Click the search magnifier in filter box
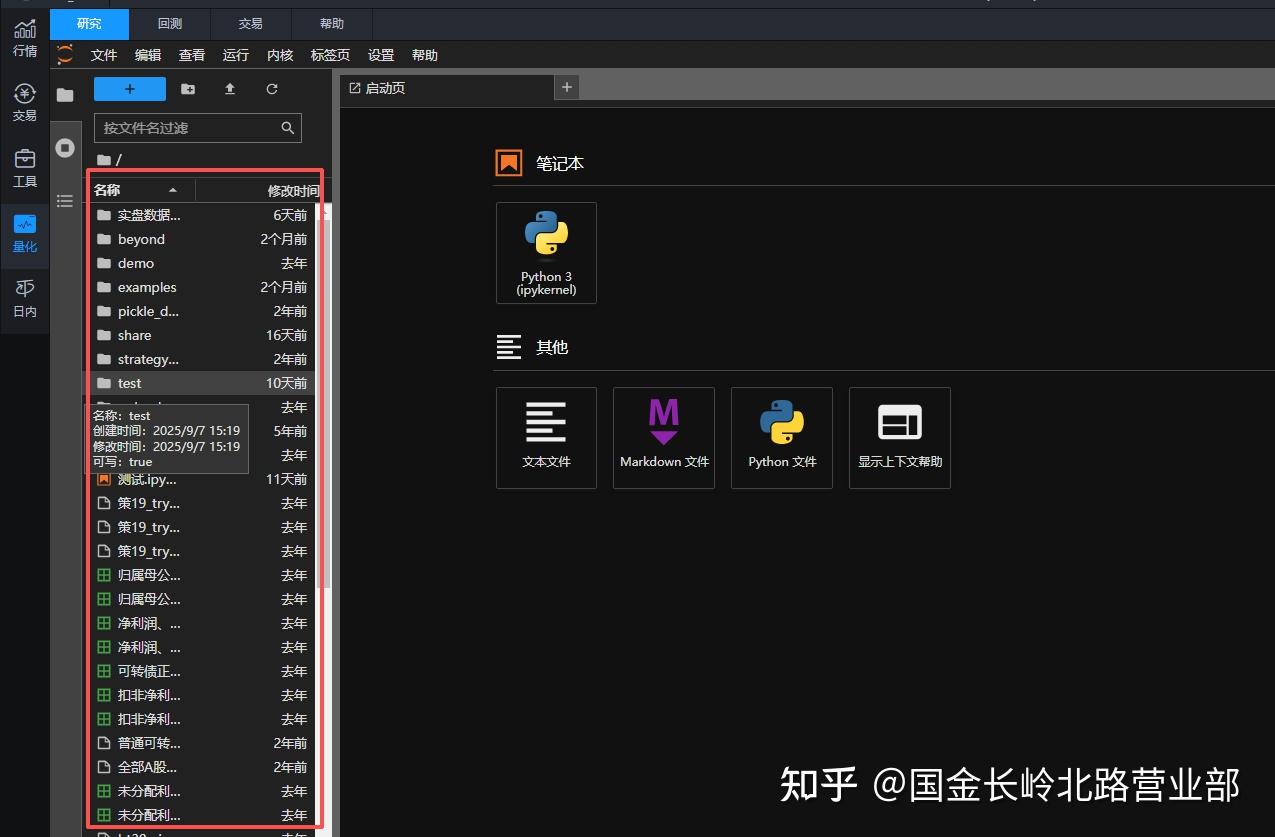The image size is (1275, 837). (288, 128)
